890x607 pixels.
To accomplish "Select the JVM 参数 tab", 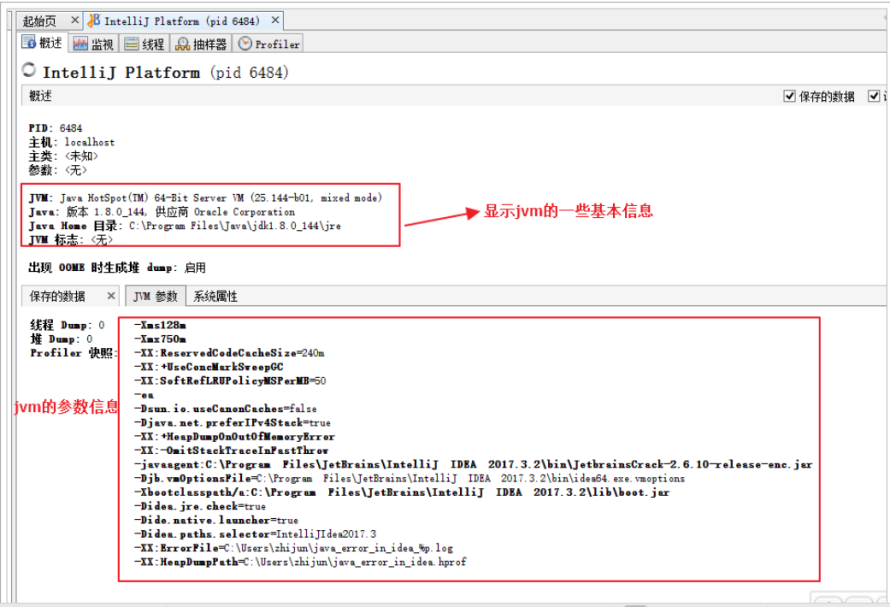I will [x=156, y=296].
